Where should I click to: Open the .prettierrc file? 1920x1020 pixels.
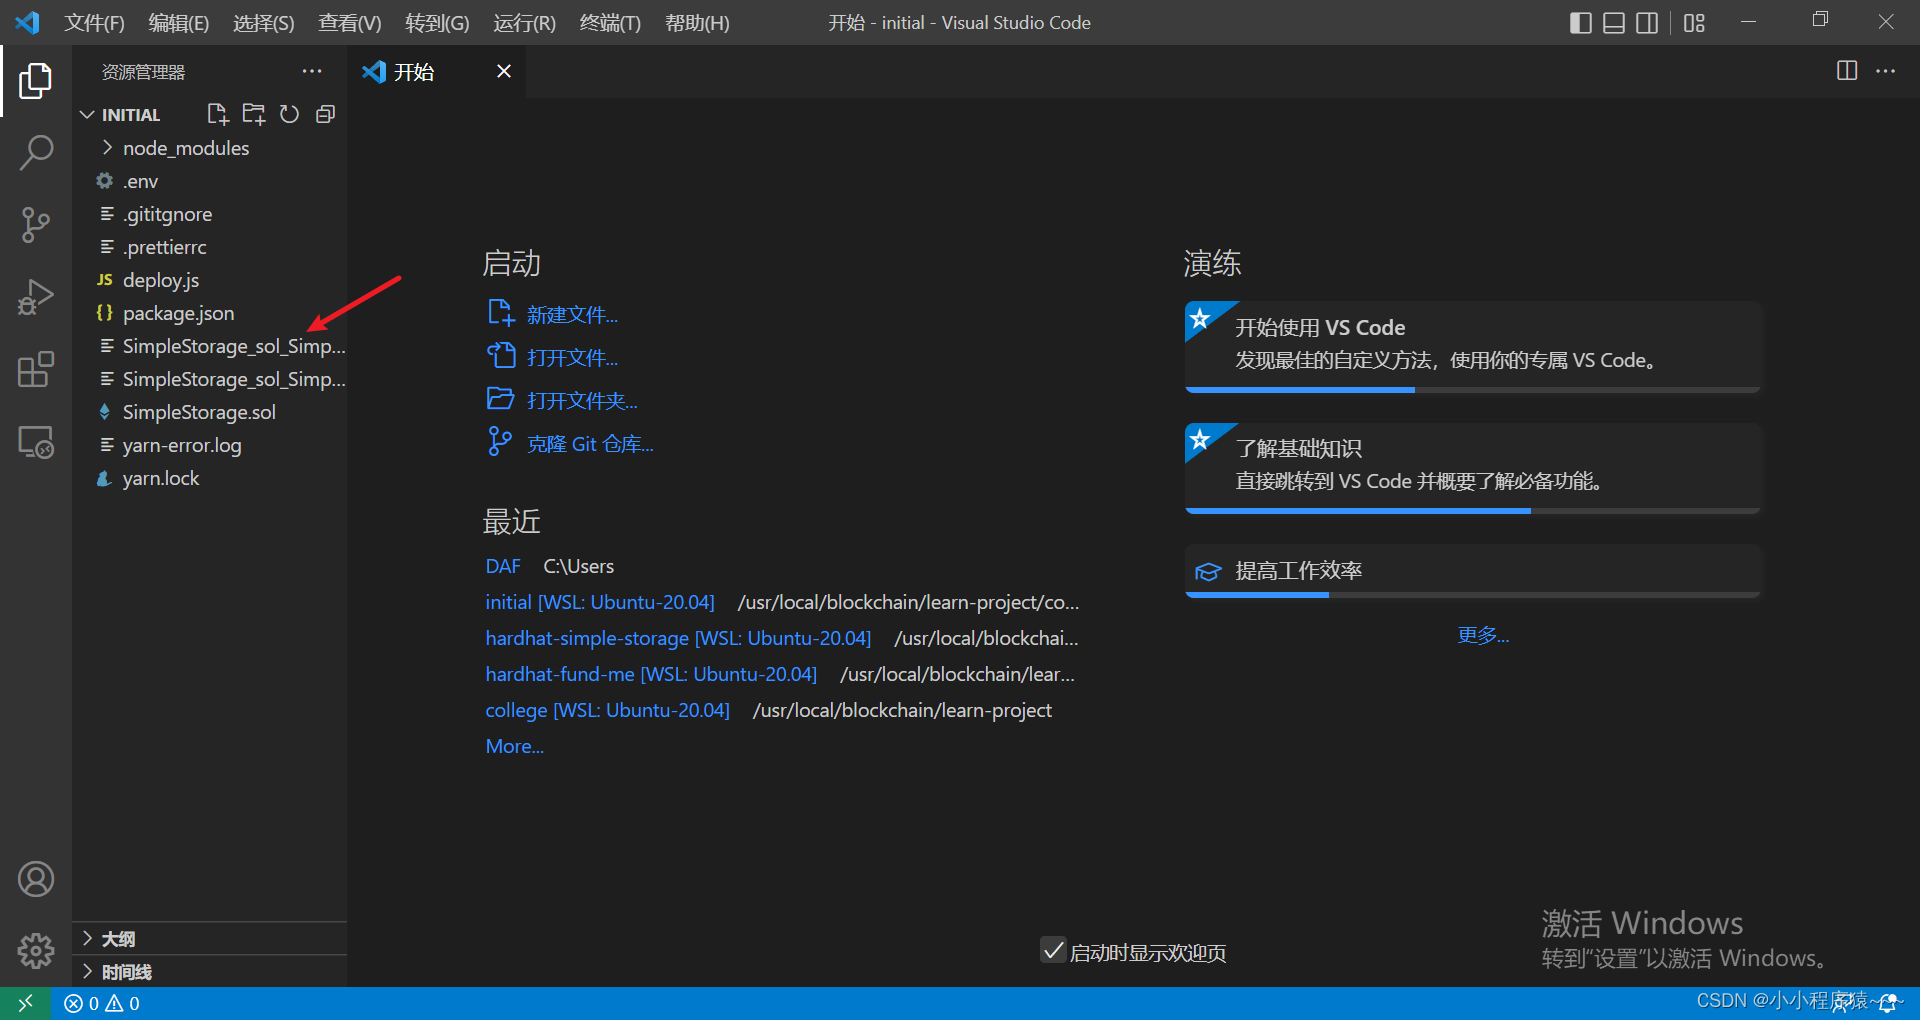point(209,247)
